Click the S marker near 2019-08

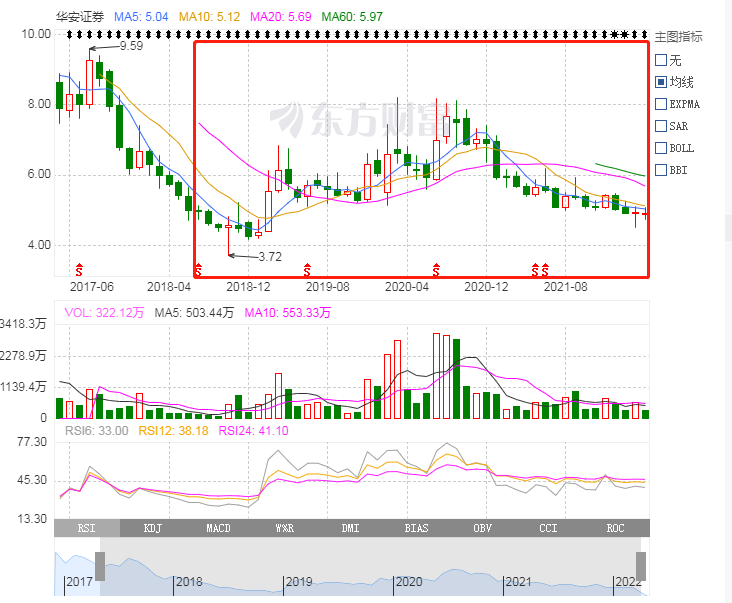tap(307, 269)
